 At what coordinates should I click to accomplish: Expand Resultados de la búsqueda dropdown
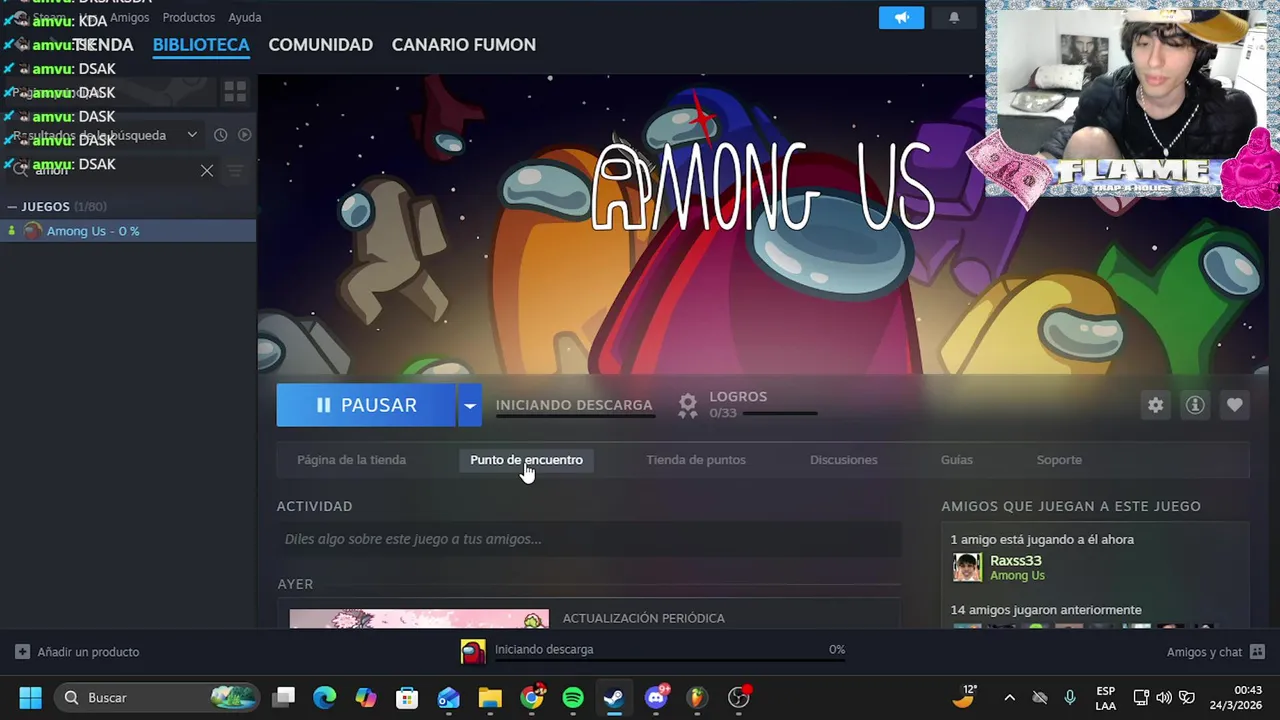[x=192, y=135]
